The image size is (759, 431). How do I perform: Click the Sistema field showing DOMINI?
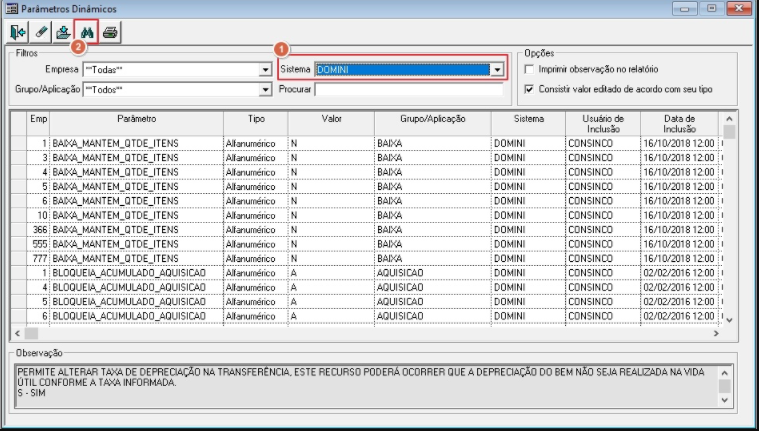click(403, 70)
